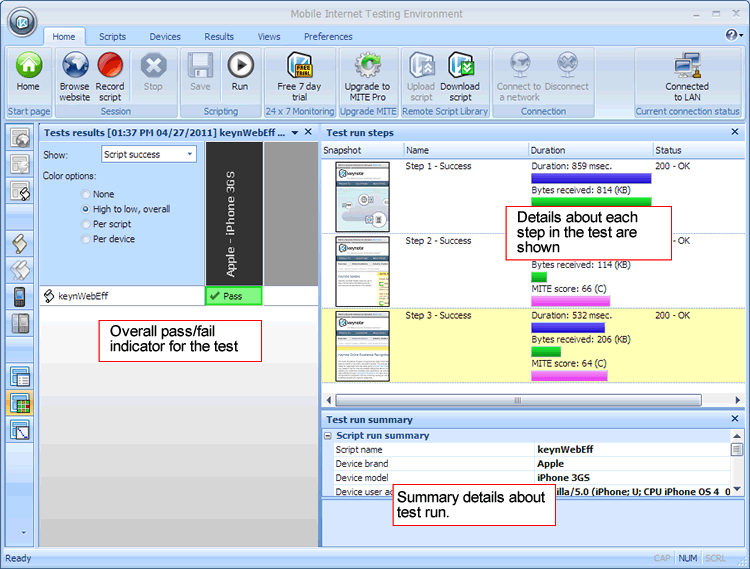The image size is (750, 569).
Task: Switch to the Views tab
Action: tap(269, 37)
